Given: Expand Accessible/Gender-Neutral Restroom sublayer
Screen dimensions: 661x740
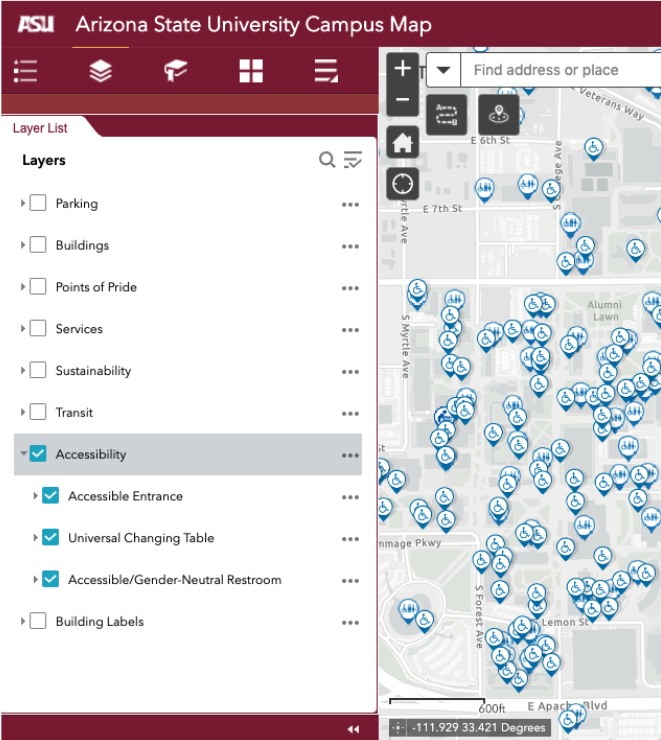Looking at the screenshot, I should [35, 579].
